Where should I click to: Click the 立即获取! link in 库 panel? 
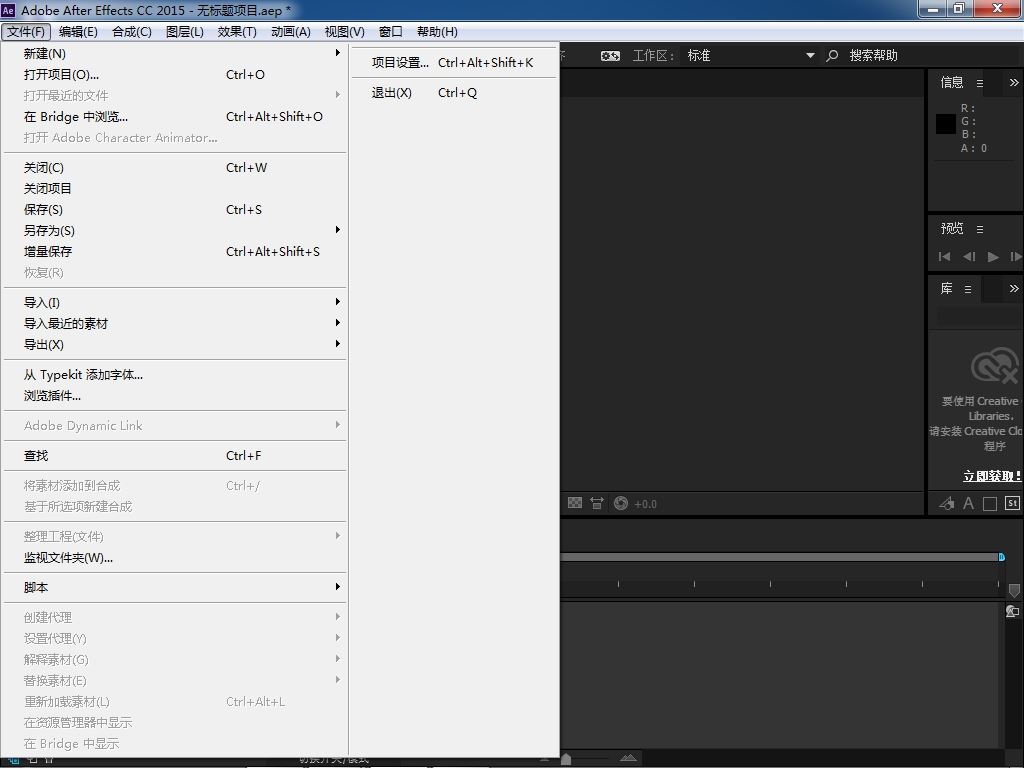point(991,475)
